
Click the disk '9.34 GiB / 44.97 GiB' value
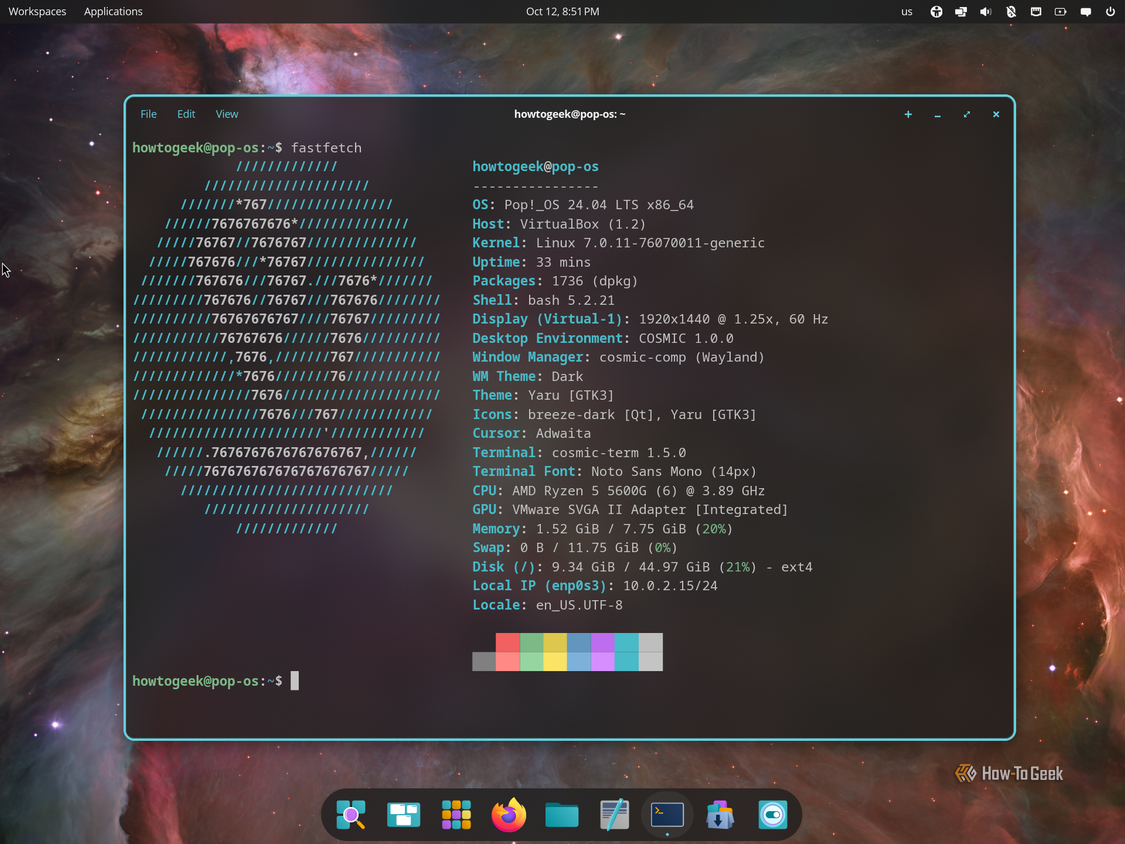click(631, 567)
